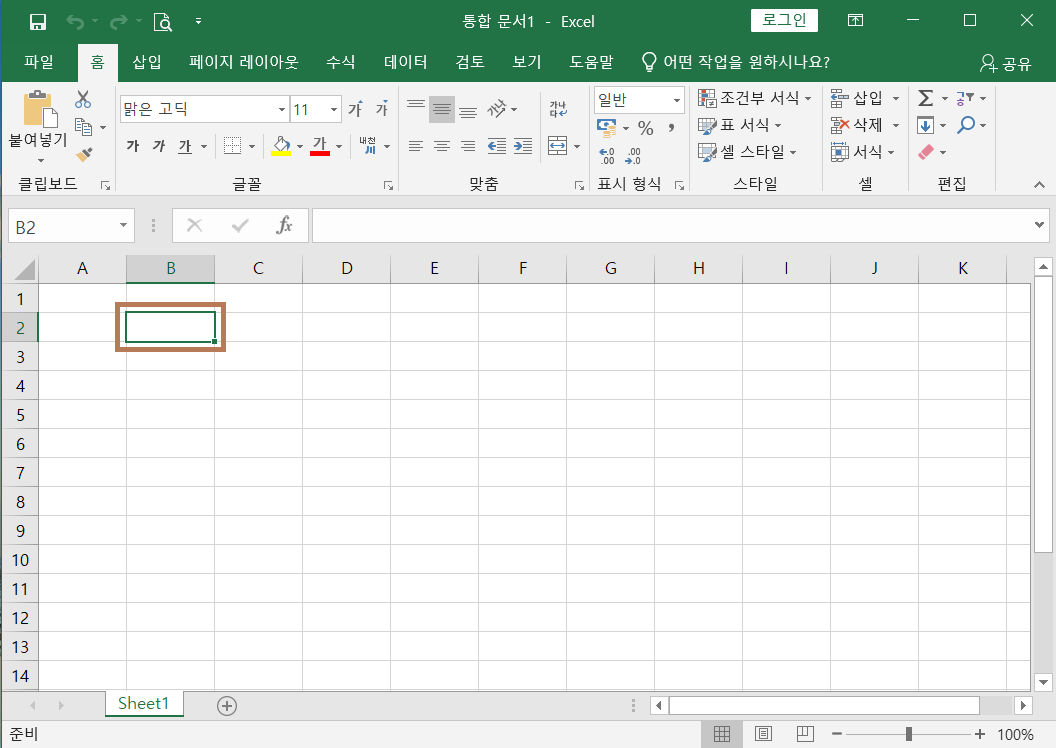Collapse the ribbon with the up chevron
The image size is (1056, 748).
1039,184
